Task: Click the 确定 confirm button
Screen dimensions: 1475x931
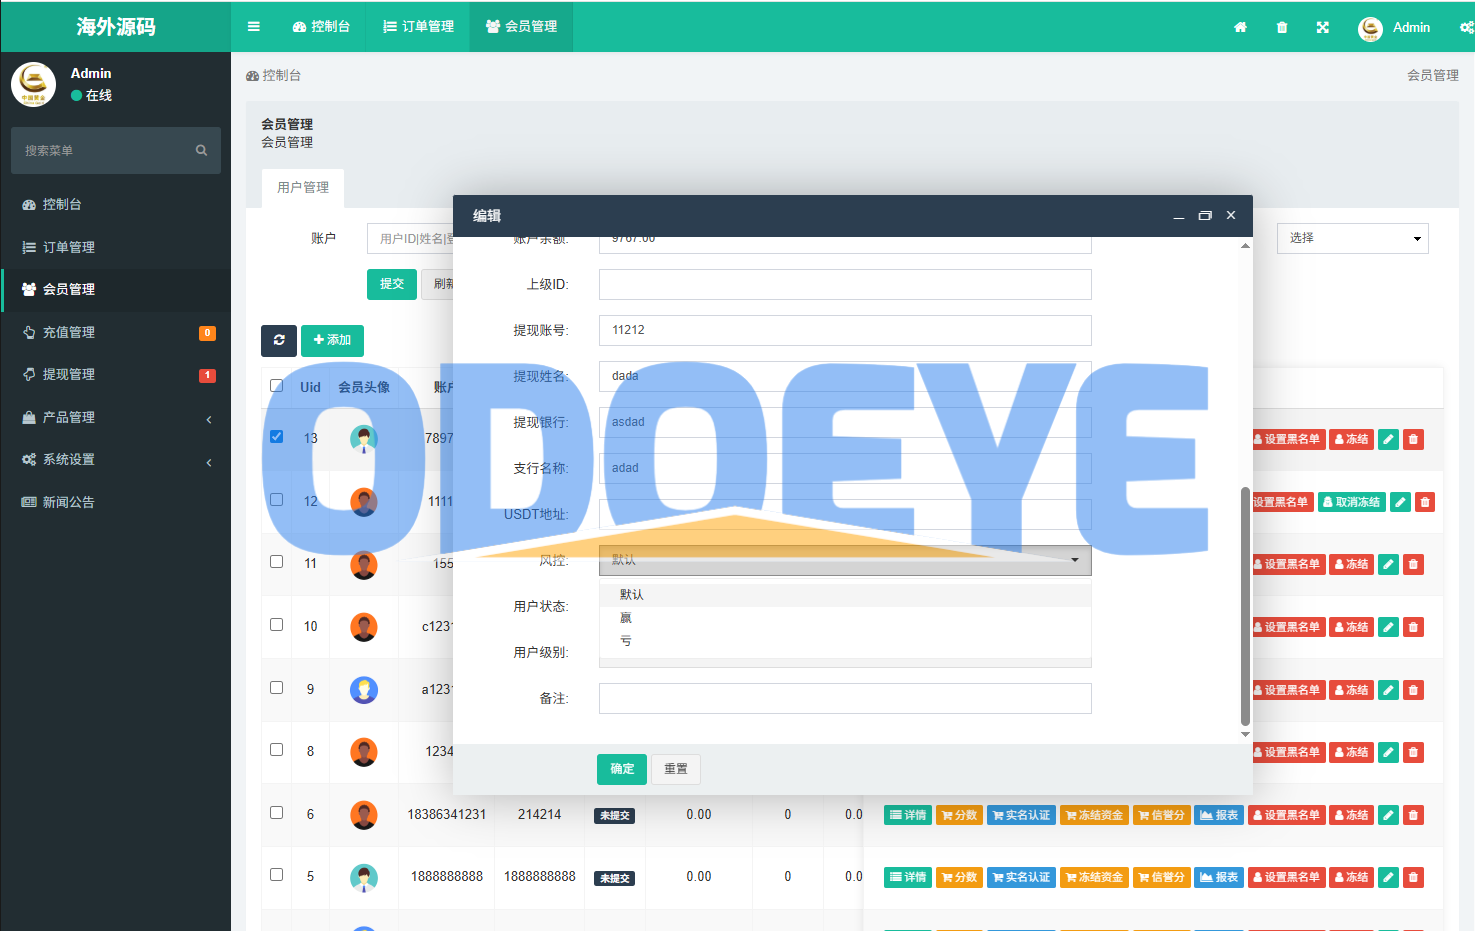Action: coord(622,769)
